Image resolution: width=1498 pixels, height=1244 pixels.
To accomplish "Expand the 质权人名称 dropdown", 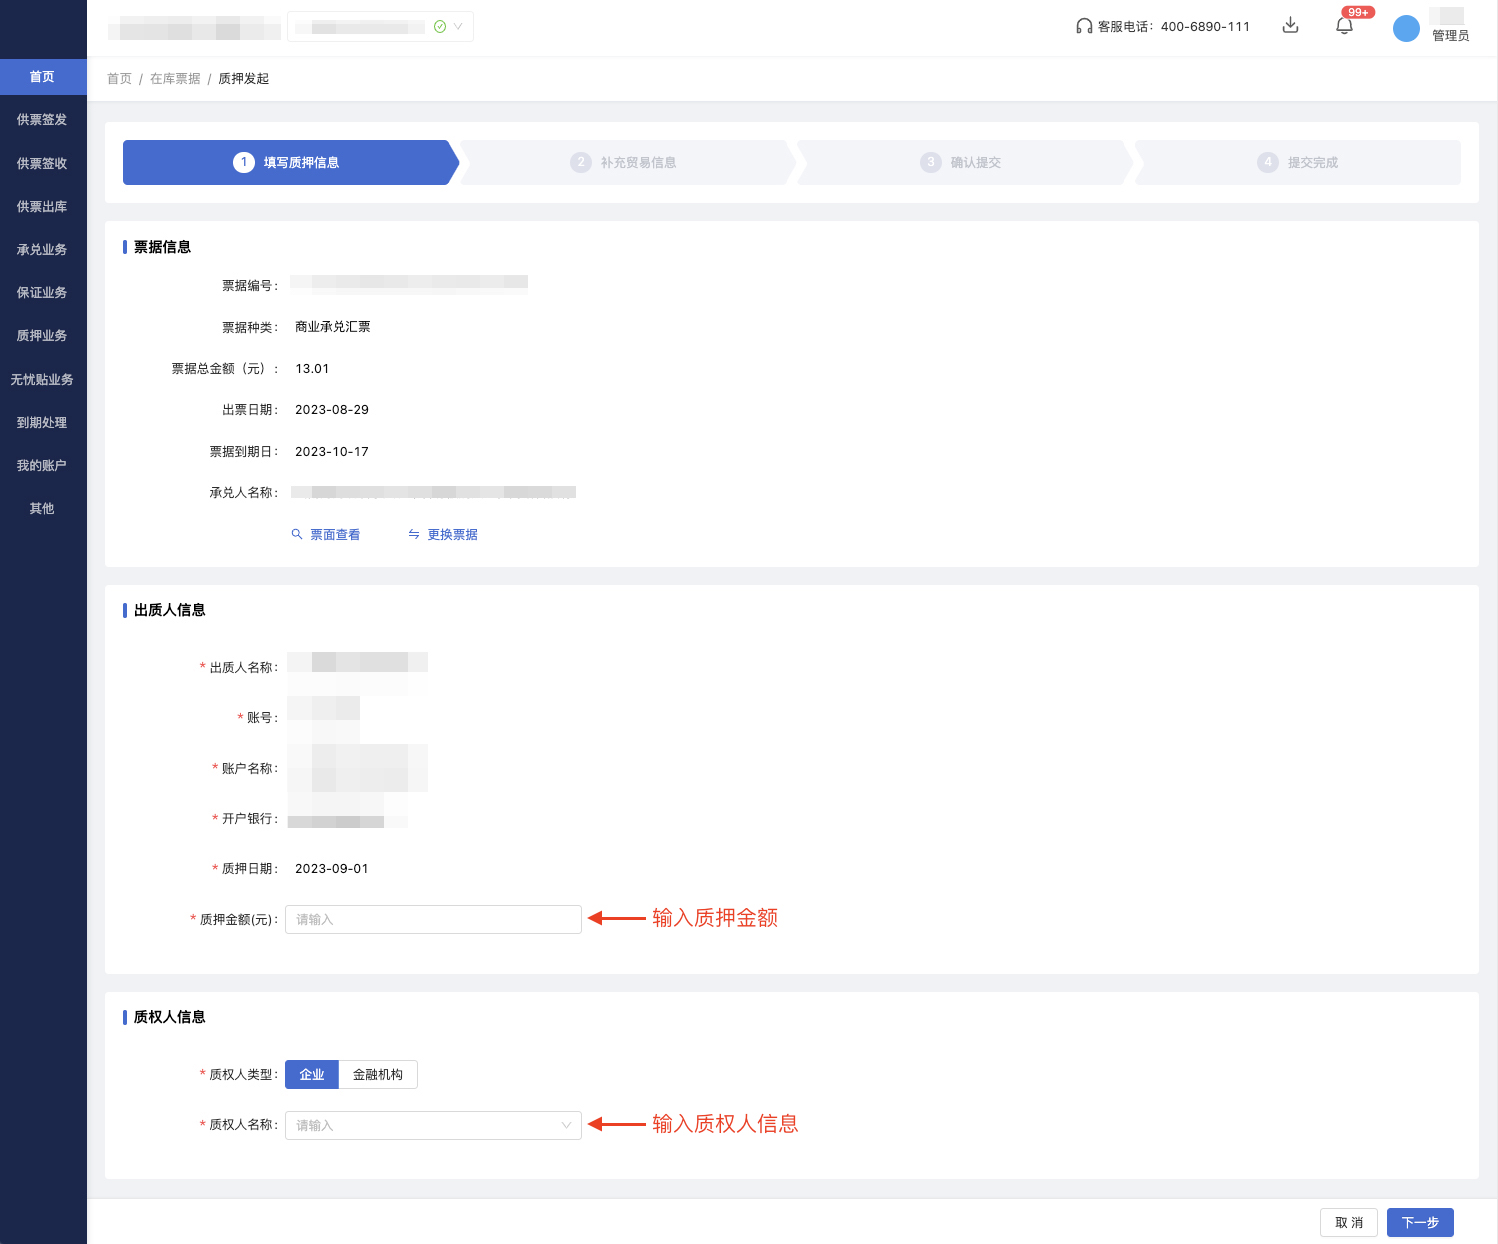I will [566, 1125].
